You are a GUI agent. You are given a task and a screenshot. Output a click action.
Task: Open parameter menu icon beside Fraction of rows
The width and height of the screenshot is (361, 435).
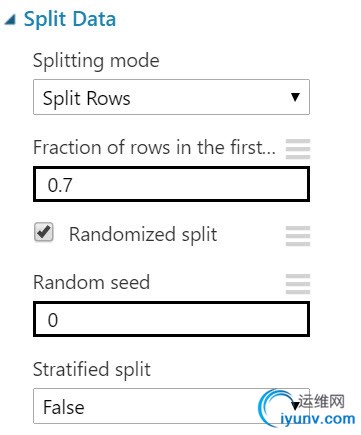tap(298, 149)
